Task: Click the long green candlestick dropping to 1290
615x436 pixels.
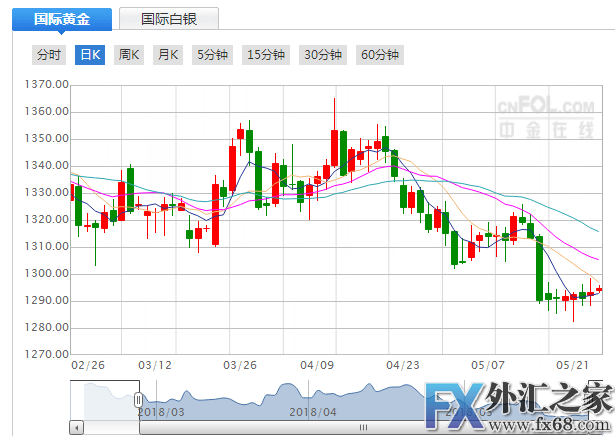Action: click(540, 269)
